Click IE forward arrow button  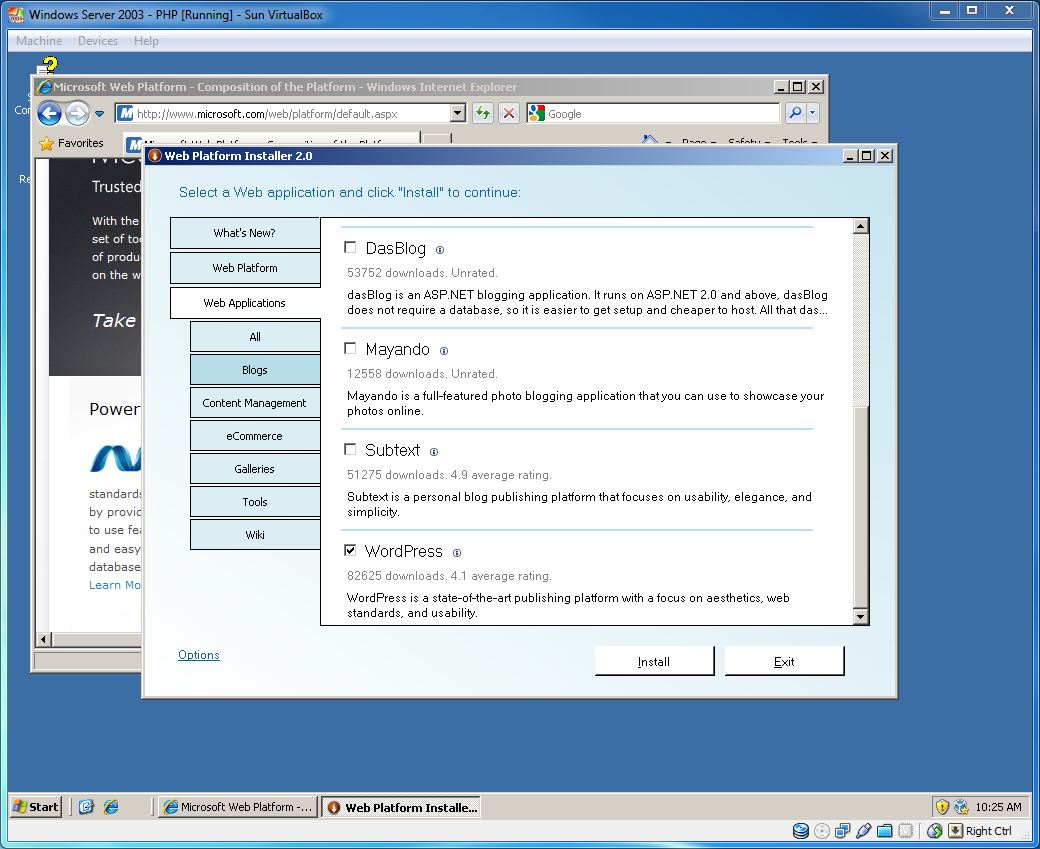(77, 113)
